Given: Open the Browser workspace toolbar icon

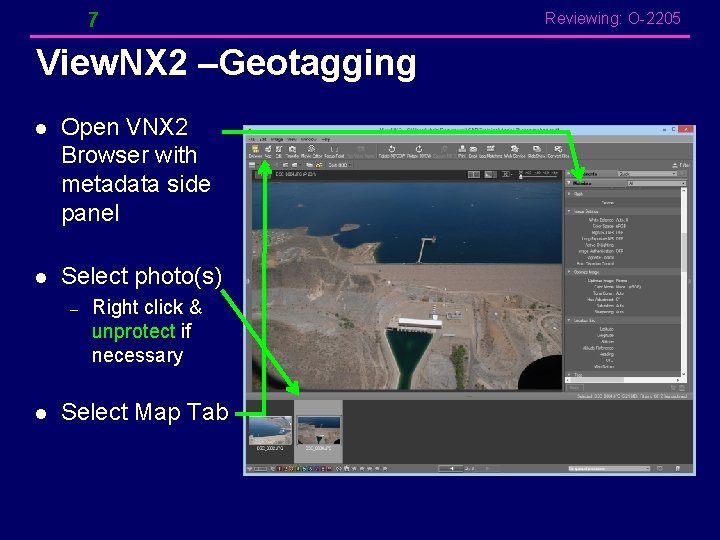Looking at the screenshot, I should pos(255,152).
